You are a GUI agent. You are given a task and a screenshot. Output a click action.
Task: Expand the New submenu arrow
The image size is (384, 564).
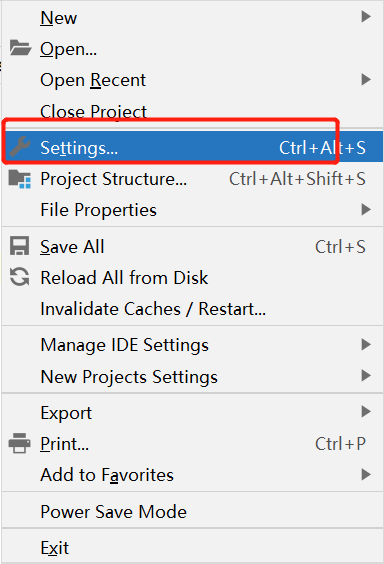click(366, 17)
